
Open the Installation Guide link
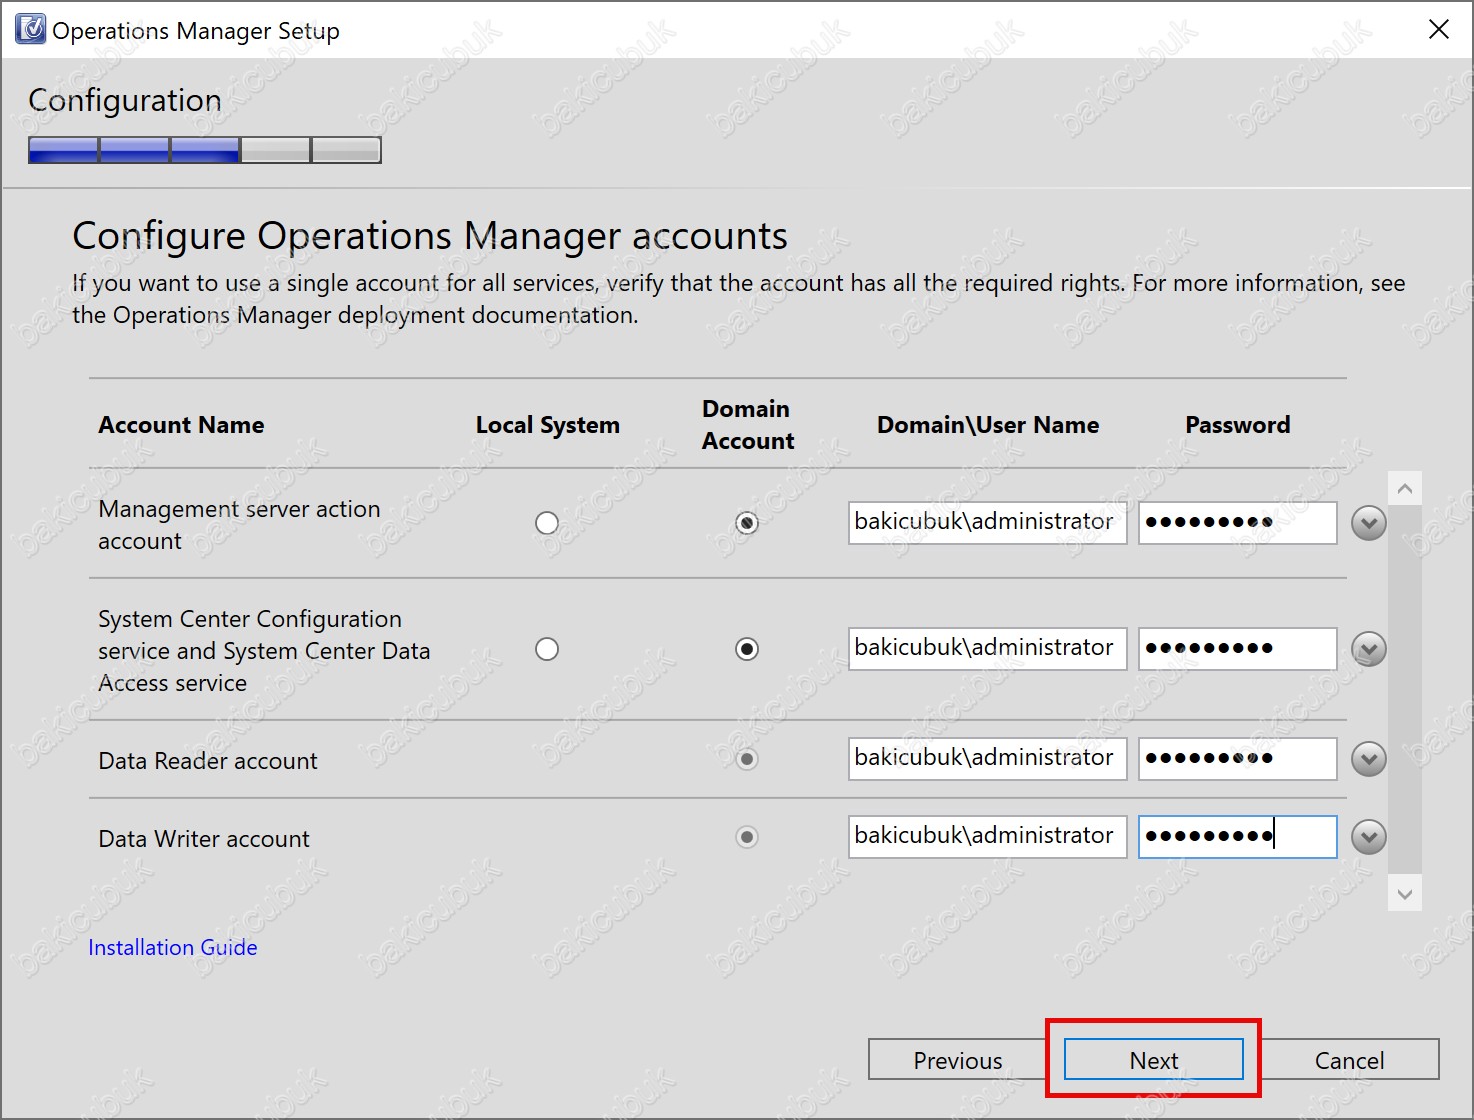(x=173, y=947)
